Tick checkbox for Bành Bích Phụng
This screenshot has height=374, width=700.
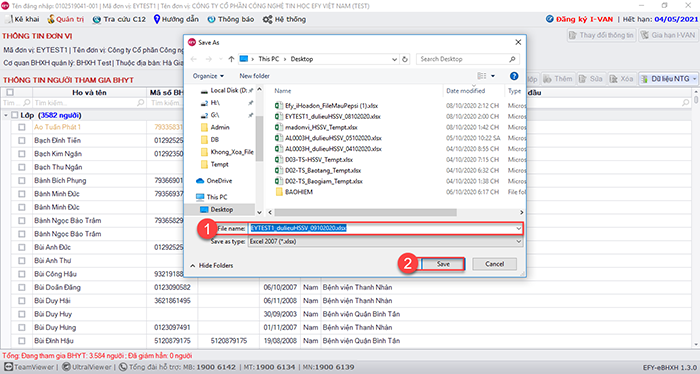tap(21, 180)
